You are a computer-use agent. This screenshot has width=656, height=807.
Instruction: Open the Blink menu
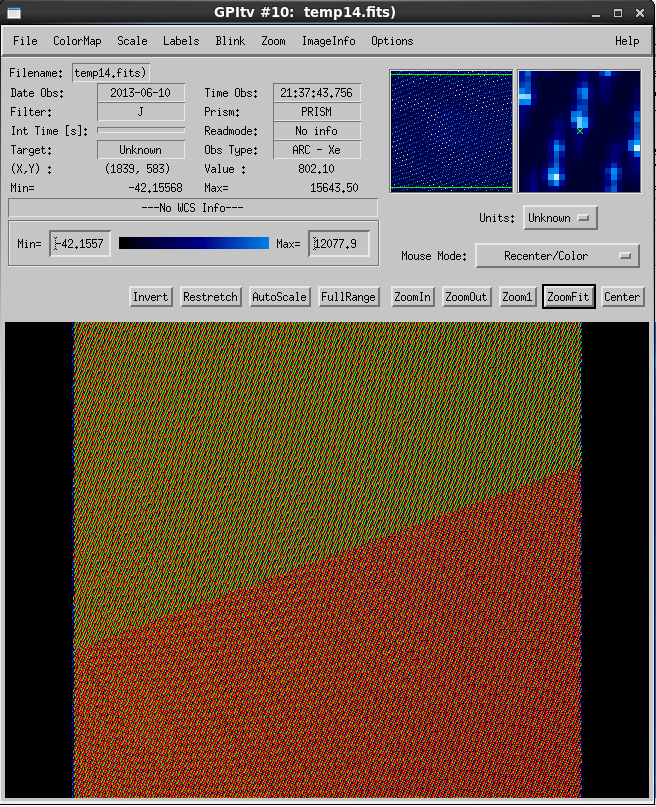tap(230, 41)
